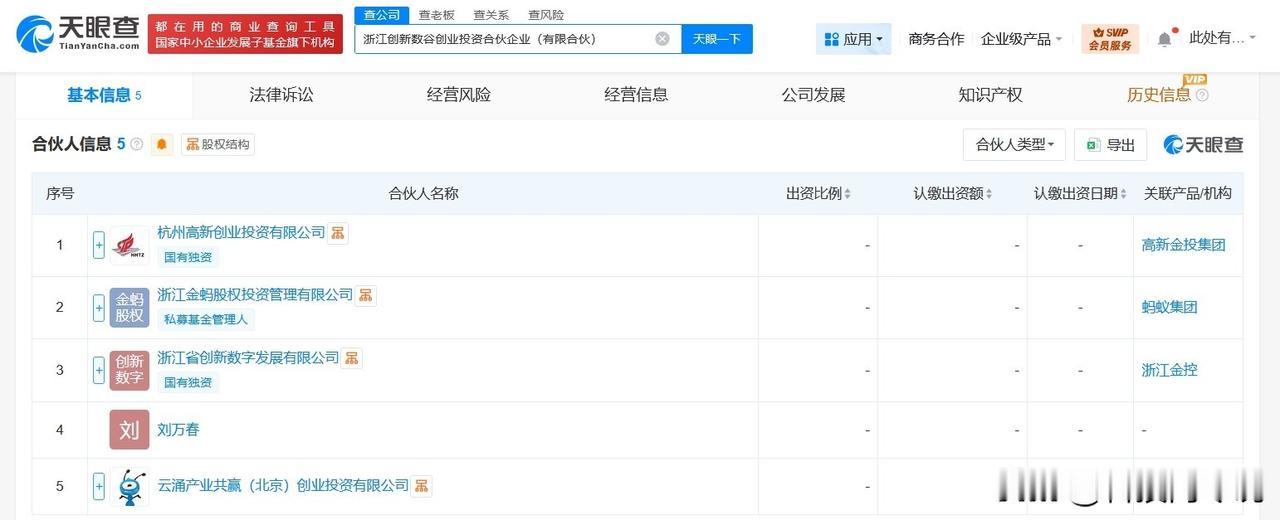Click the 股权结构 button
1280x520 pixels.
click(x=218, y=144)
